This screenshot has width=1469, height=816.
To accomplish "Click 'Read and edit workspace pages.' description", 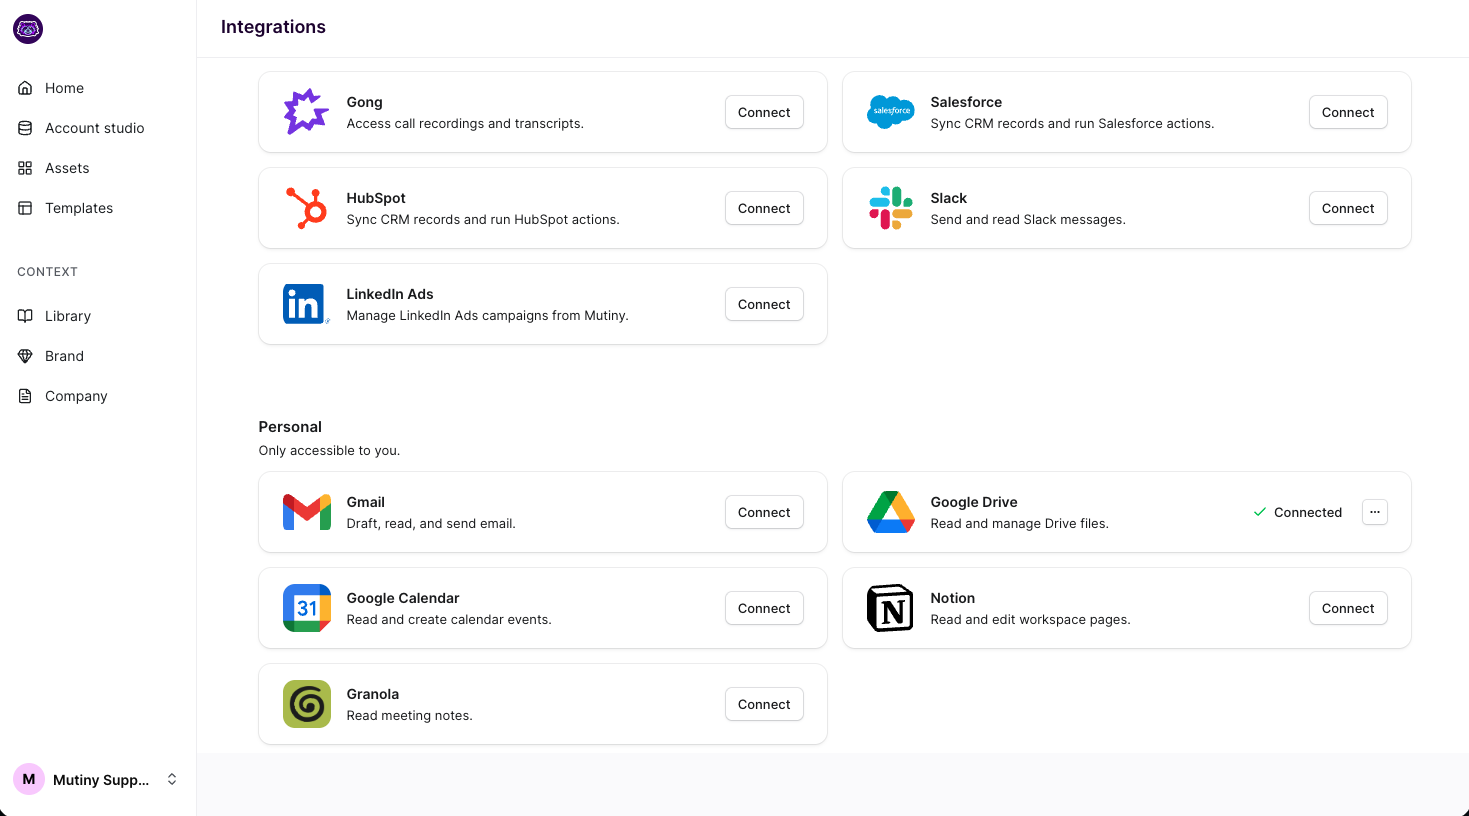I will (x=1031, y=620).
